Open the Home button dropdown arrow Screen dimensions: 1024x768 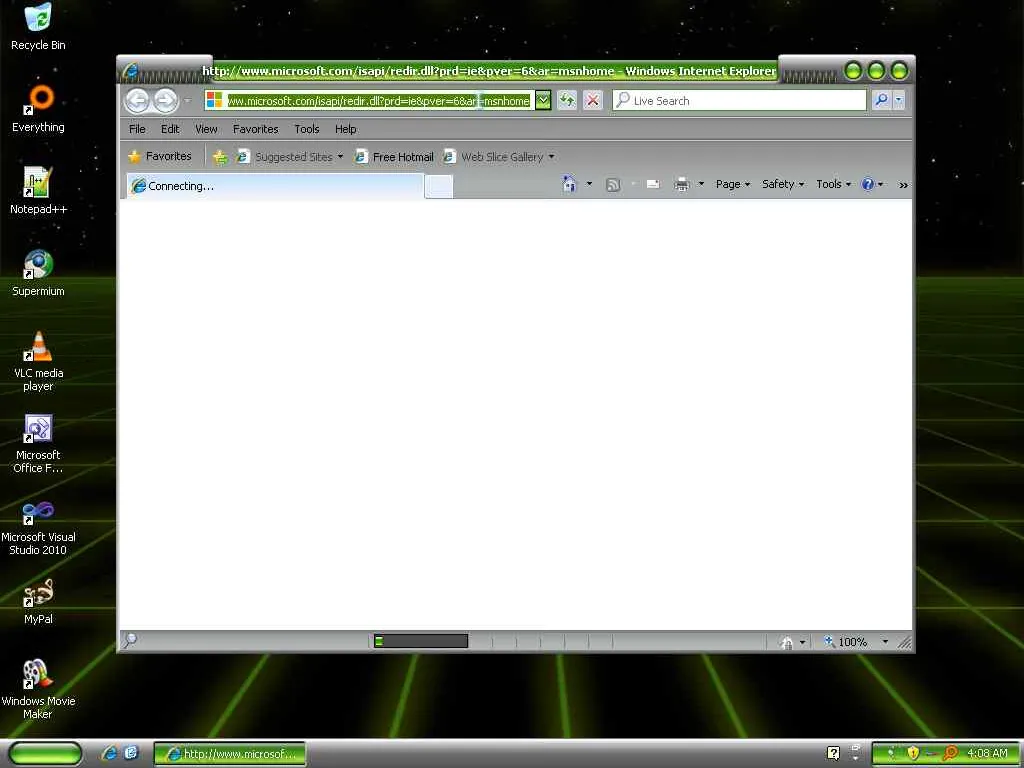[x=589, y=184]
